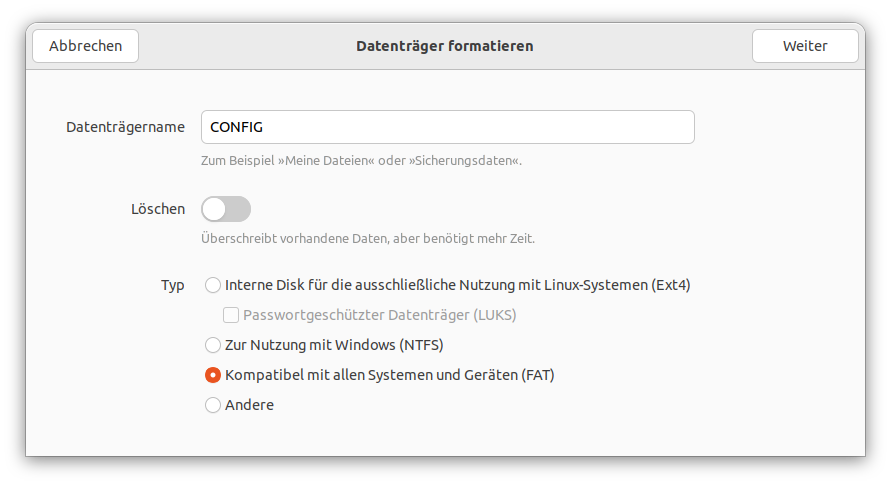Click the hint text beginning Zum Beispiel
This screenshot has height=485, width=891.
361,161
